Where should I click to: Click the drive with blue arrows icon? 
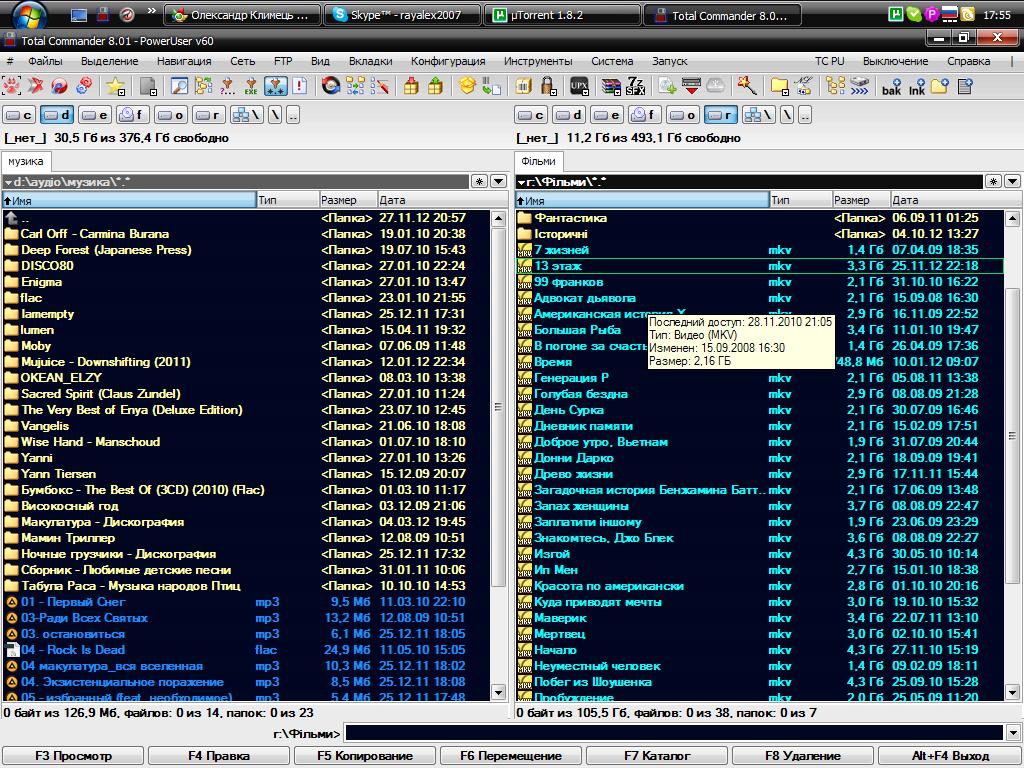[x=859, y=86]
